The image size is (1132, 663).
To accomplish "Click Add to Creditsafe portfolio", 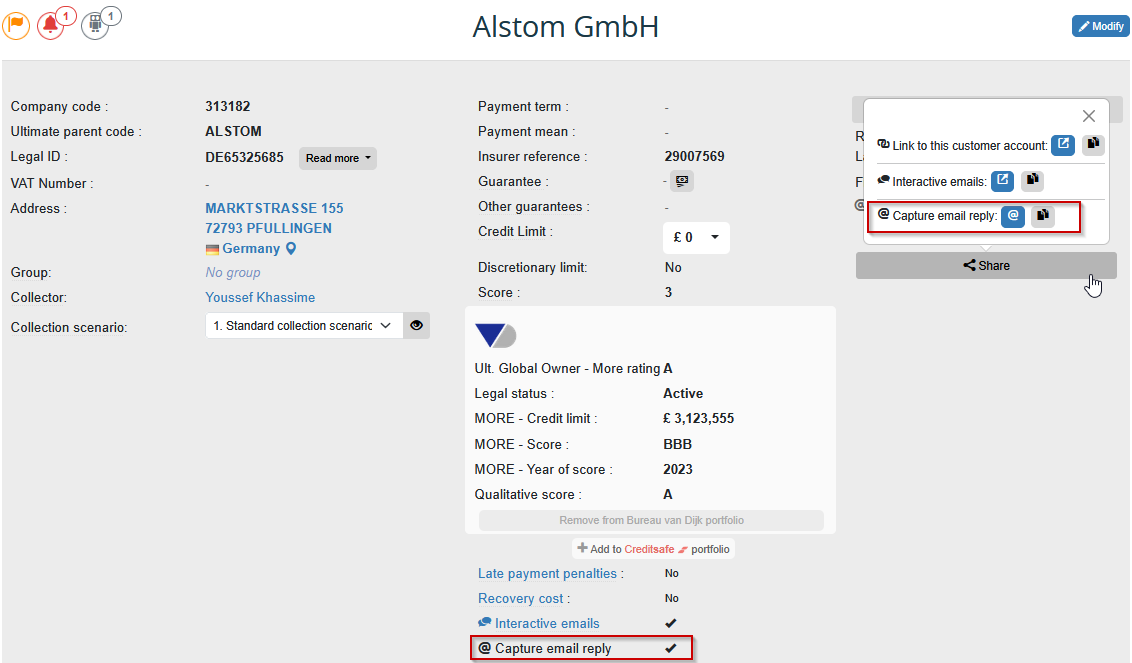I will tap(654, 549).
